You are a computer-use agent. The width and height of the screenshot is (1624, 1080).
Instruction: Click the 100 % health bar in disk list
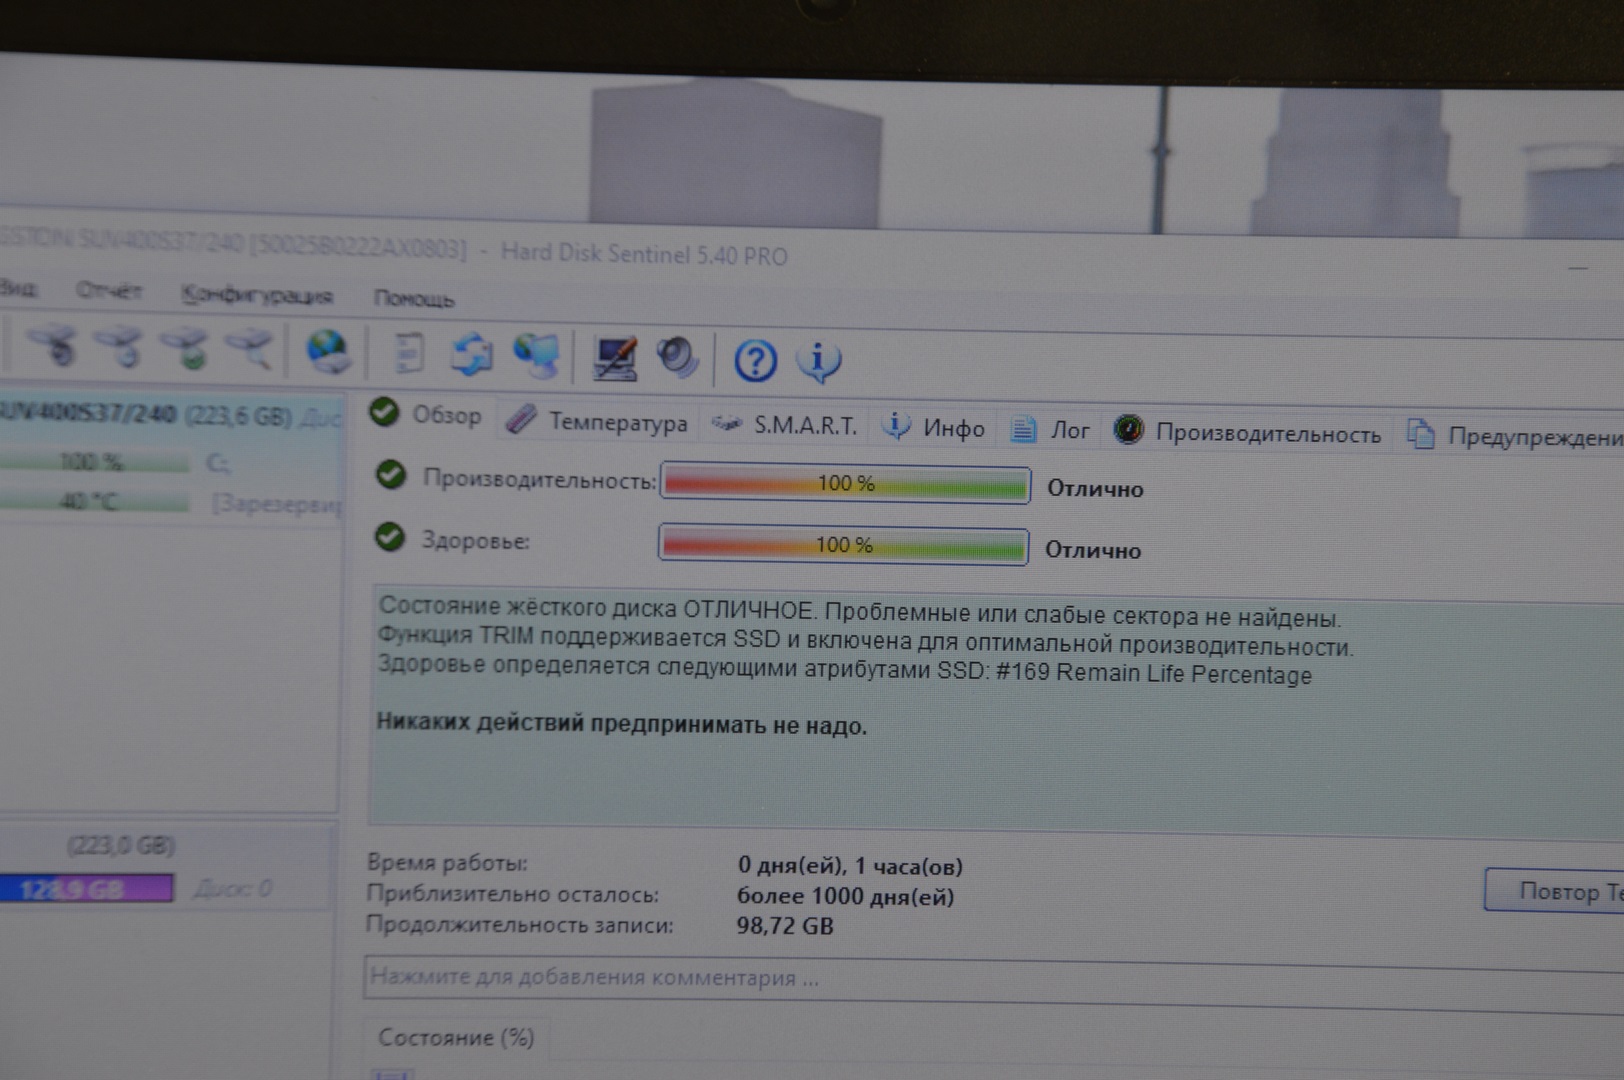point(94,462)
